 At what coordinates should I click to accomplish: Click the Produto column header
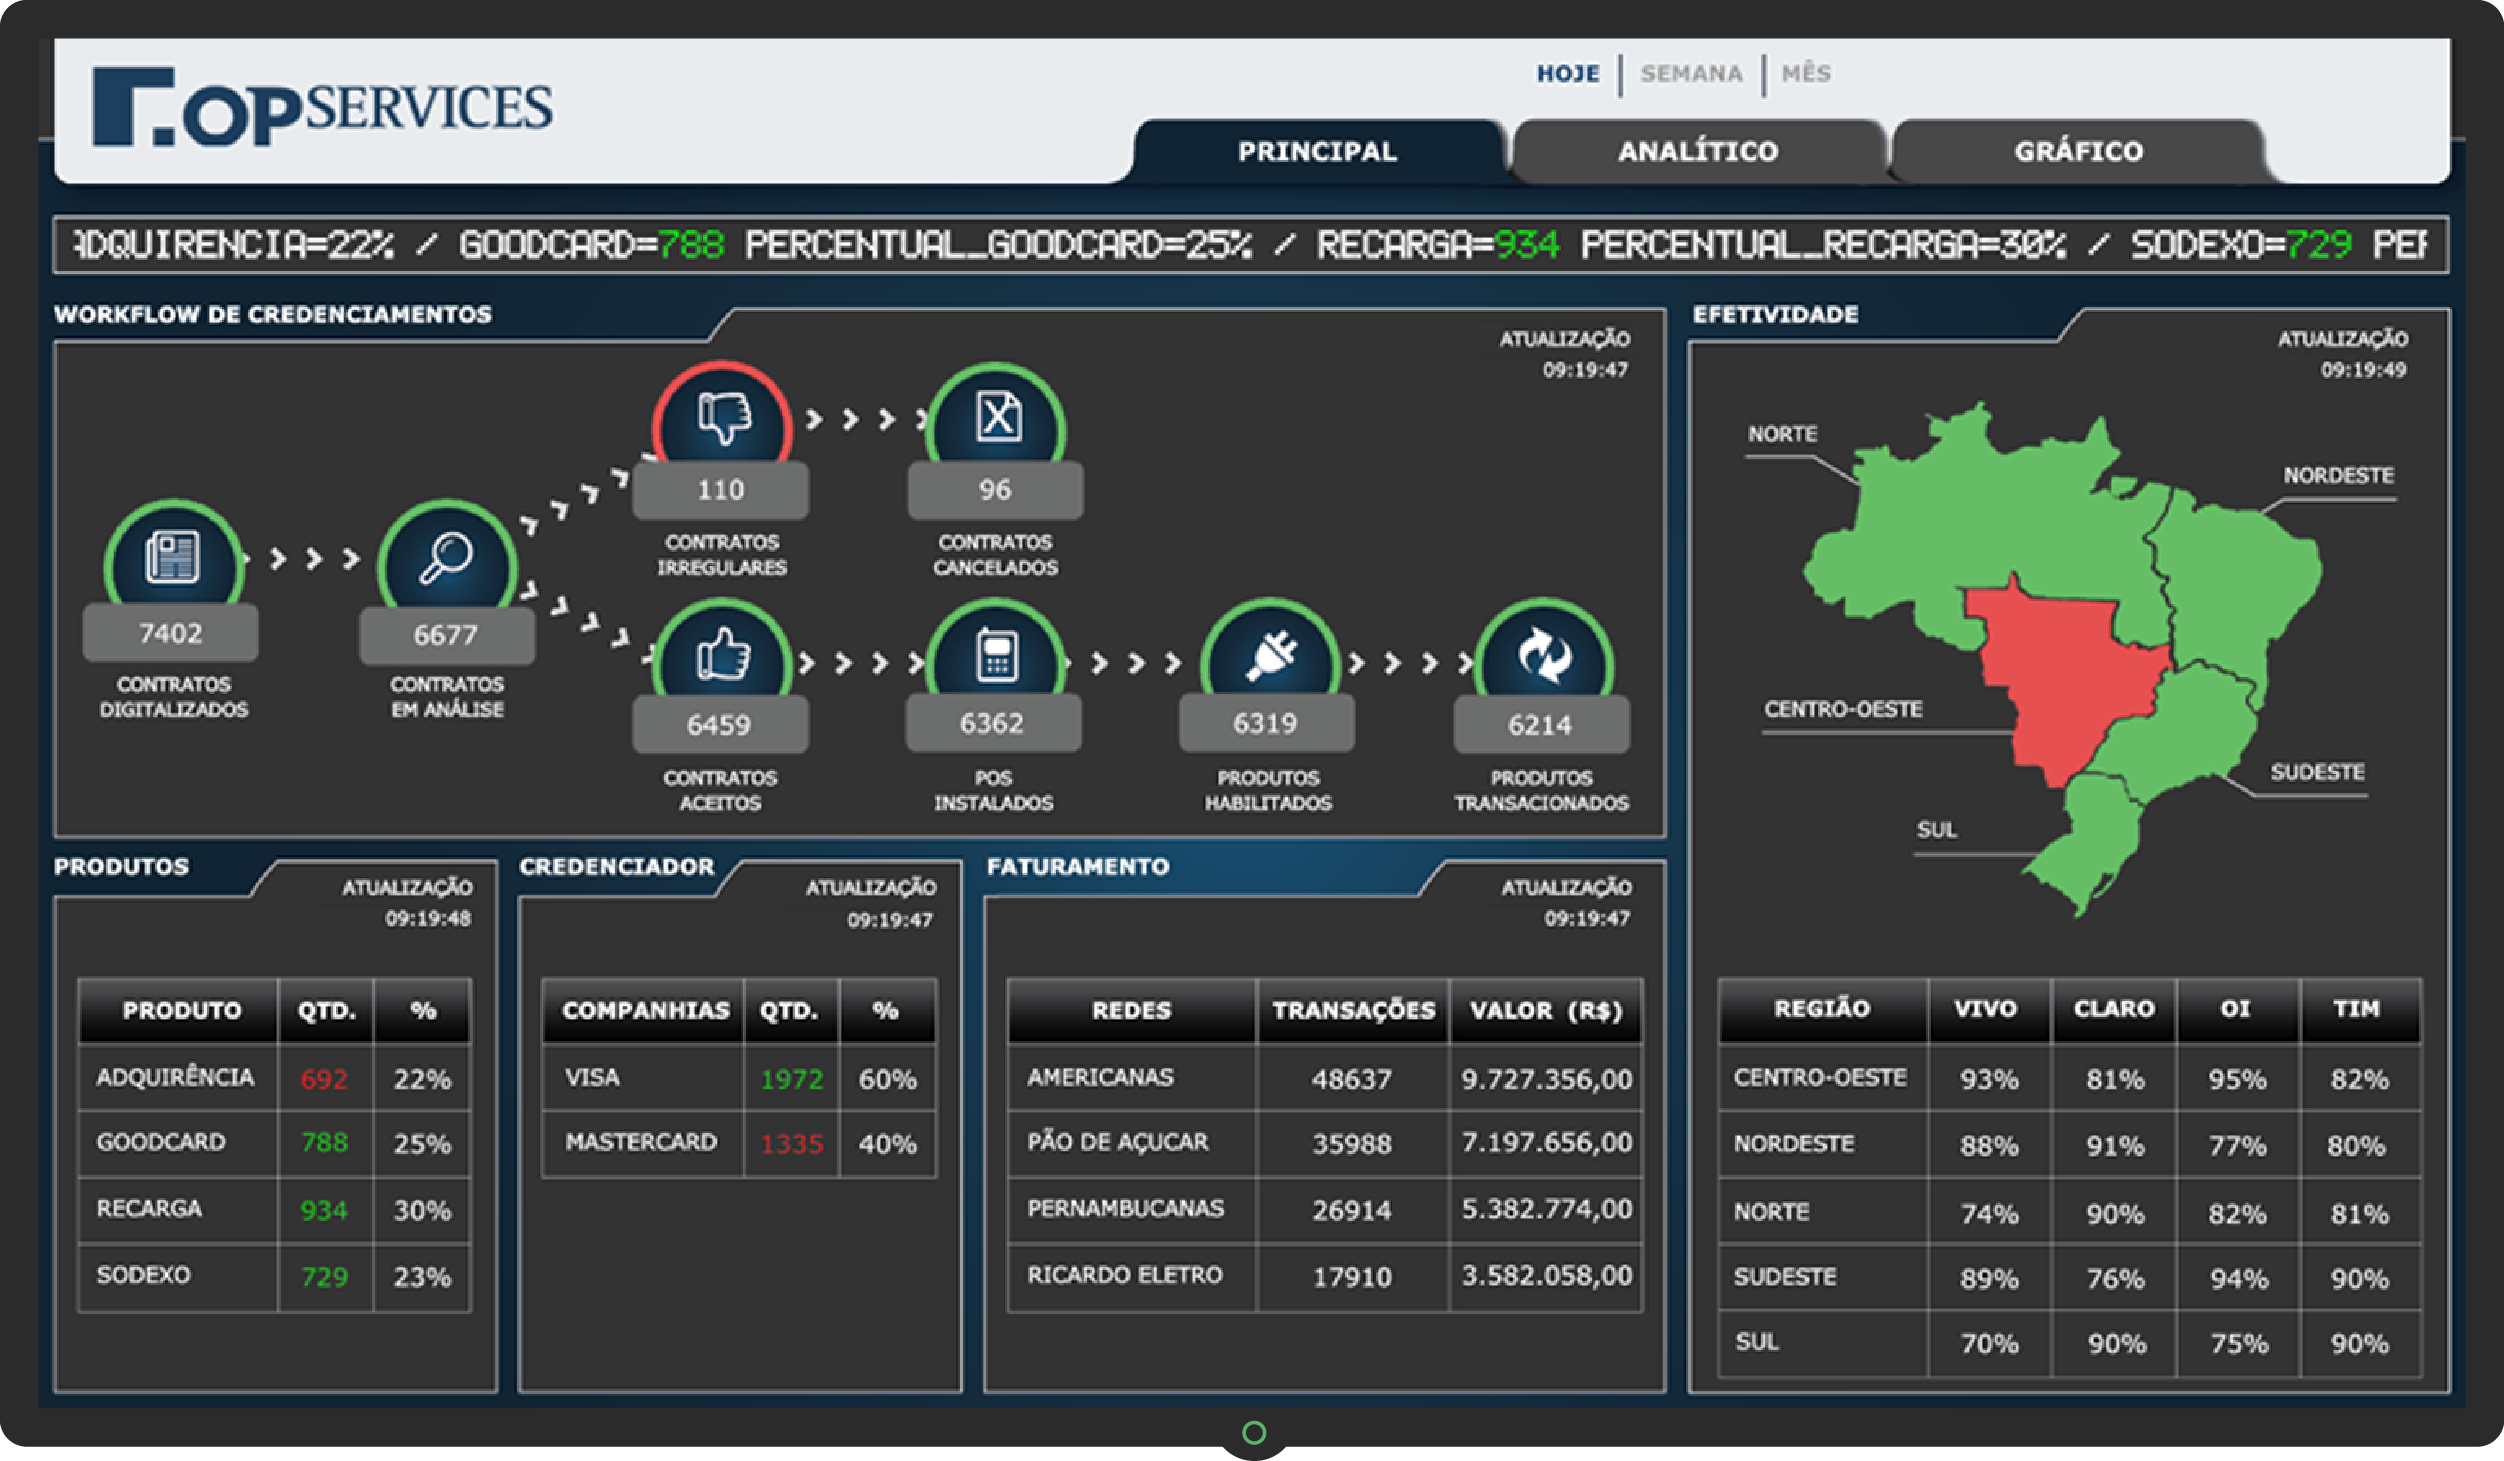click(181, 1010)
